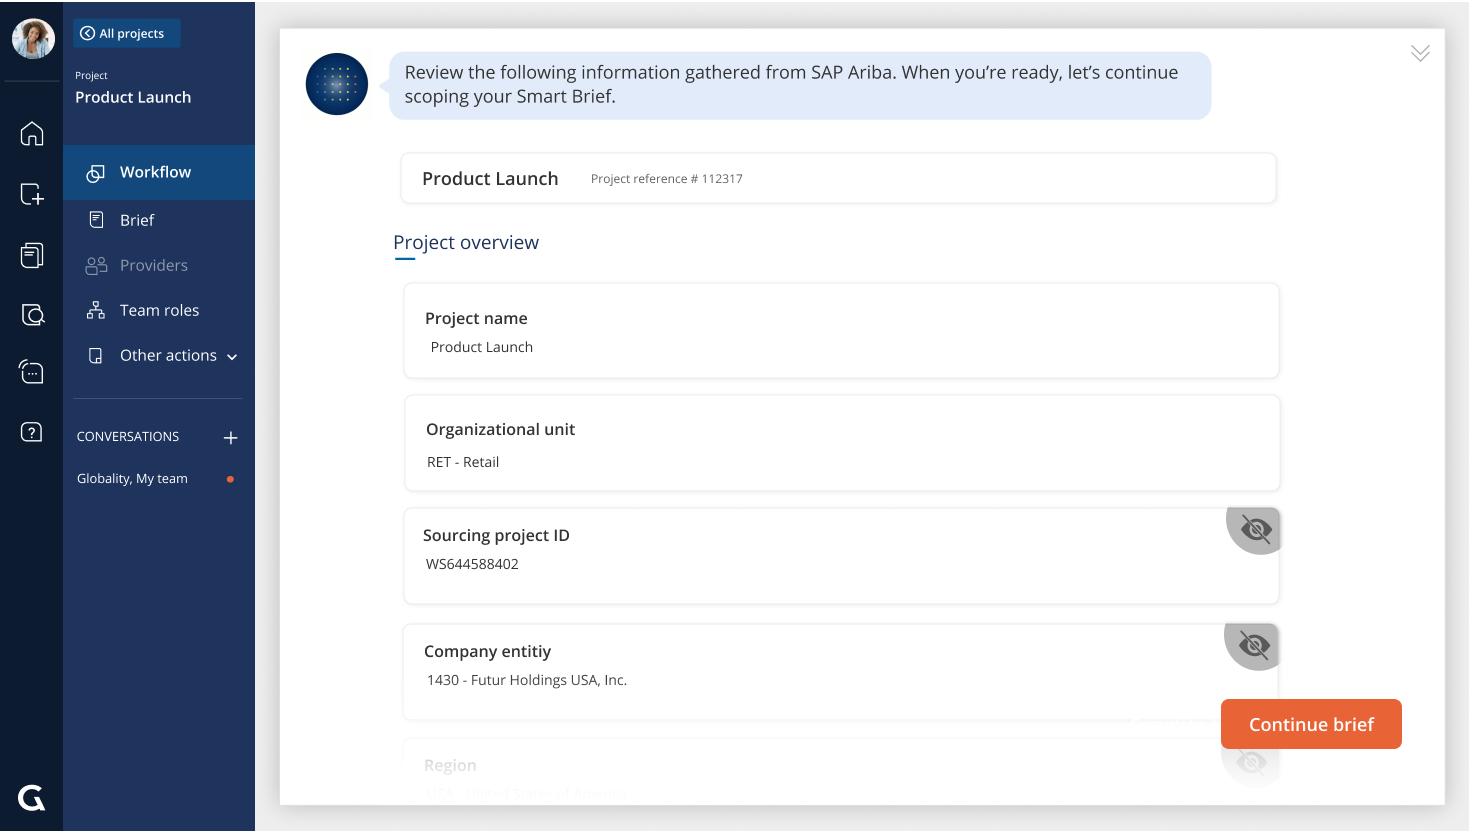Toggle visibility of Company entity field
1474x834 pixels.
pyautogui.click(x=1251, y=645)
